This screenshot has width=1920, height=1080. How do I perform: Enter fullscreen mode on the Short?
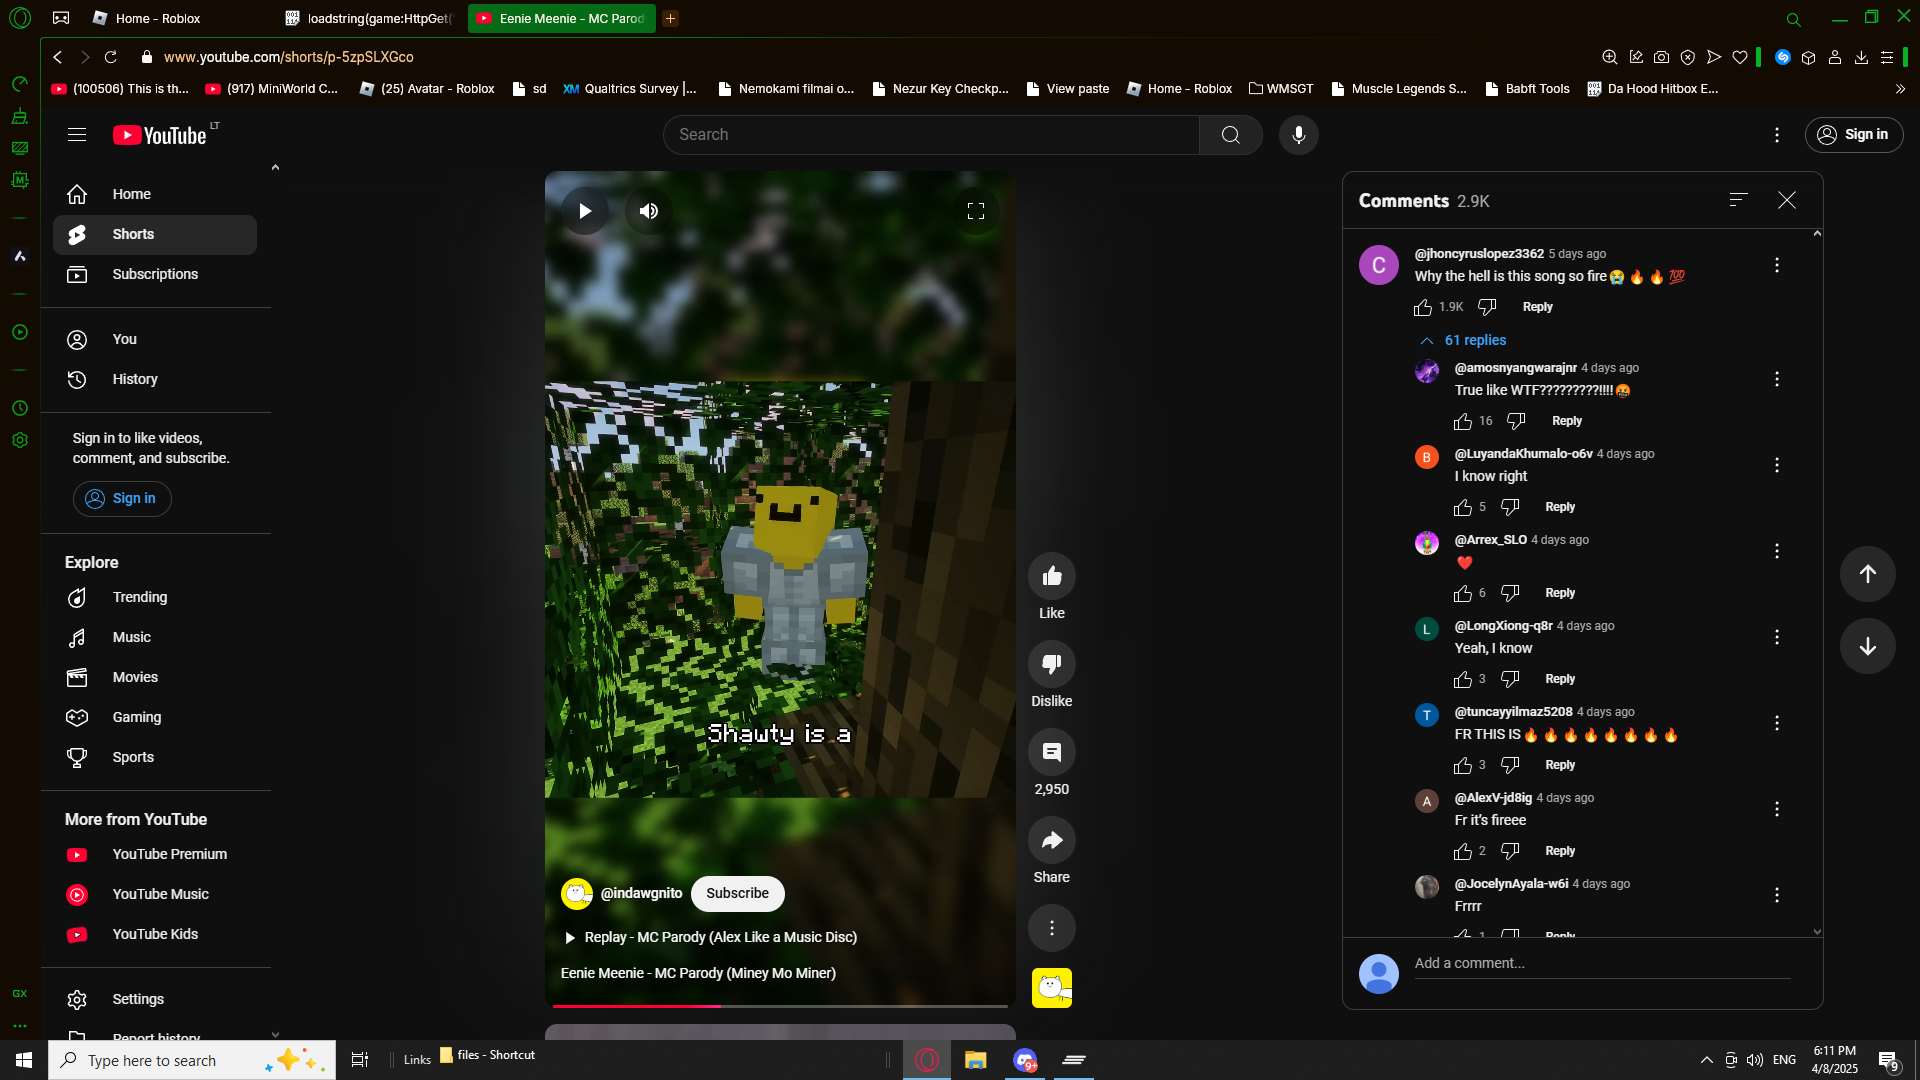975,211
